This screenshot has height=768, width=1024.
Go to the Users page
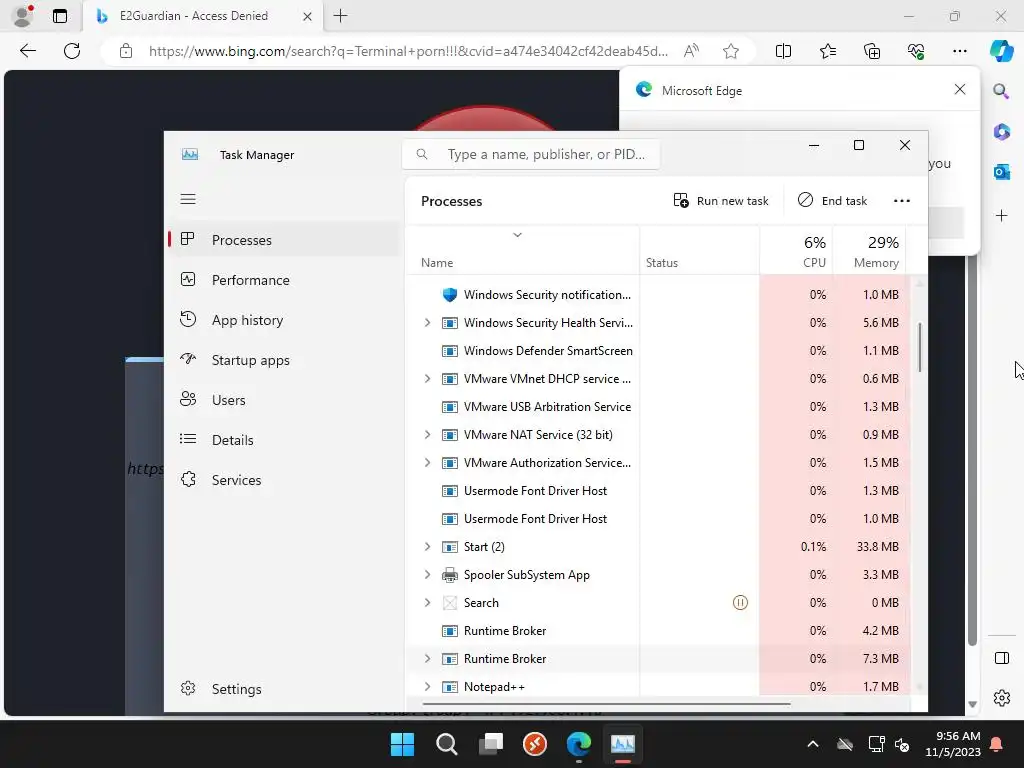pyautogui.click(x=284, y=400)
